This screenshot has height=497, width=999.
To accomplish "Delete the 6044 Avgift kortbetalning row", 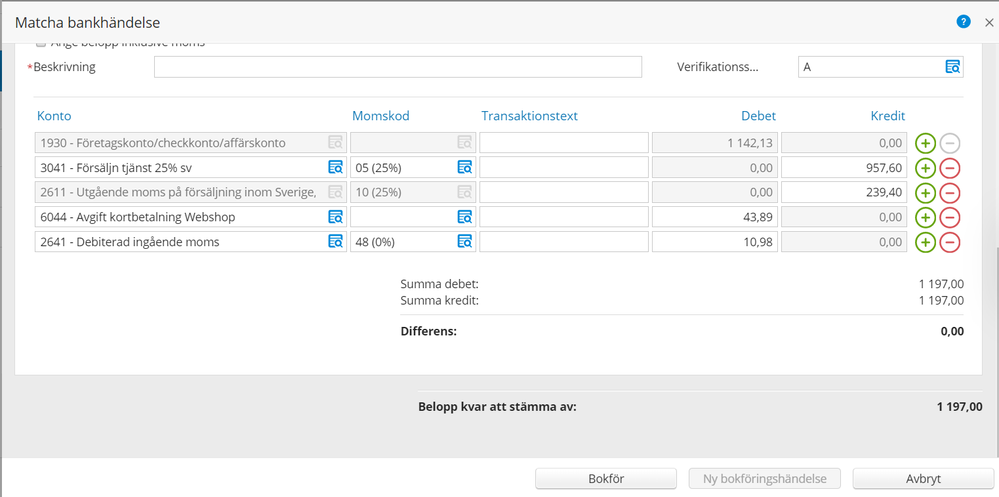I will [x=950, y=217].
